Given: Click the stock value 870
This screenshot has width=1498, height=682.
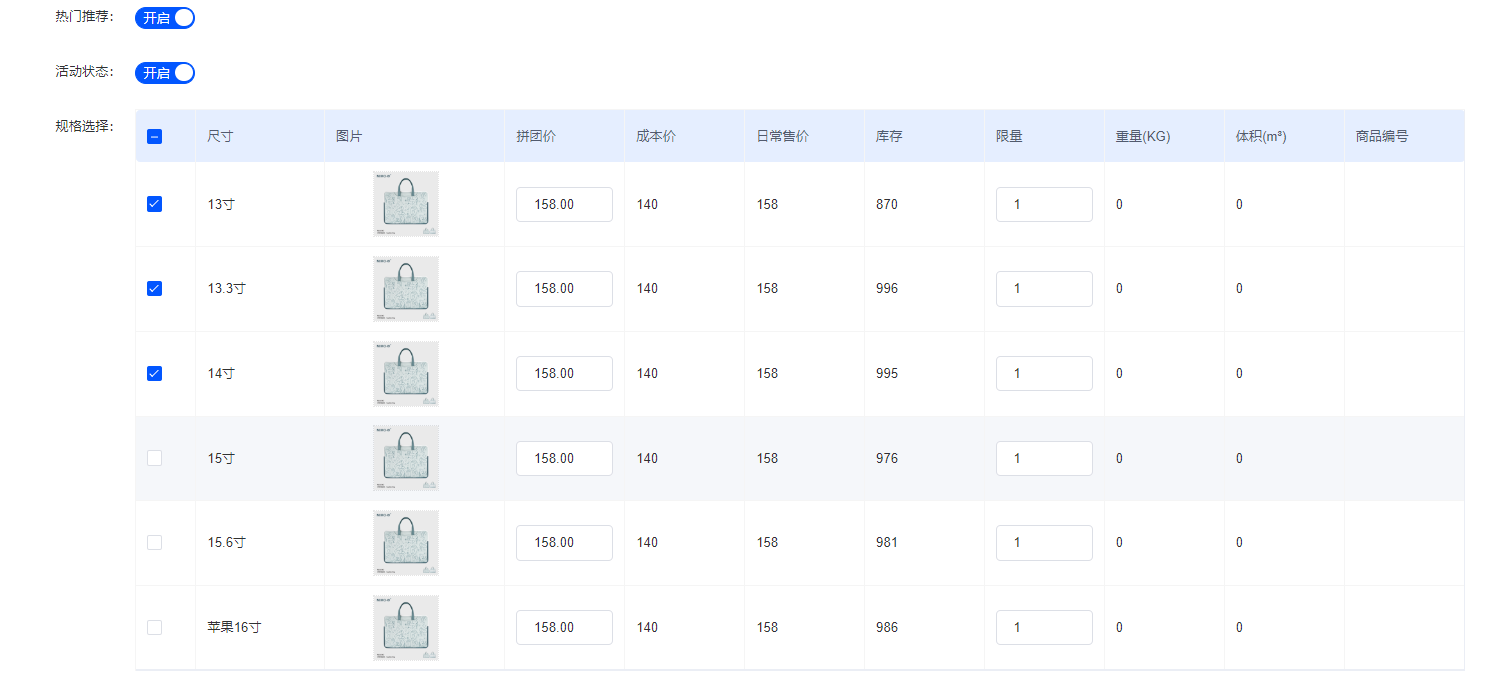Looking at the screenshot, I should 887,204.
